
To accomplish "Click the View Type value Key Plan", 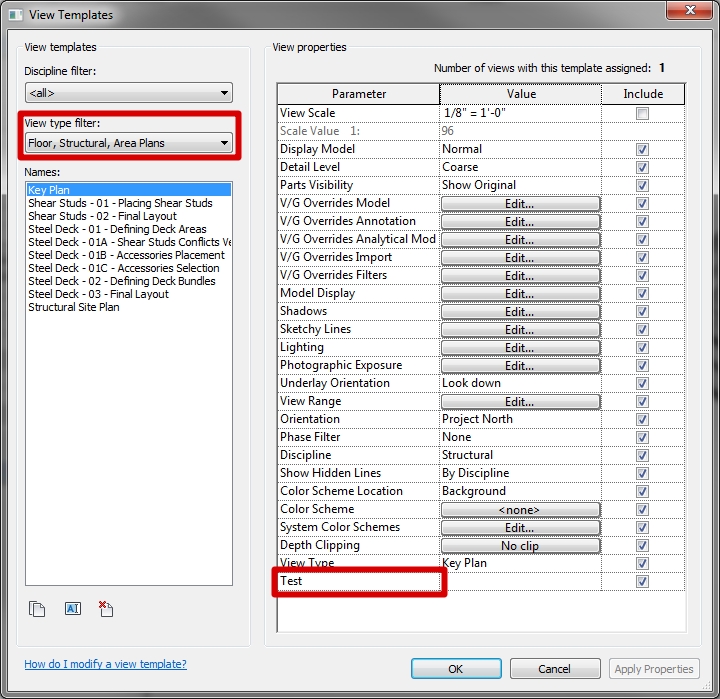I will point(520,563).
